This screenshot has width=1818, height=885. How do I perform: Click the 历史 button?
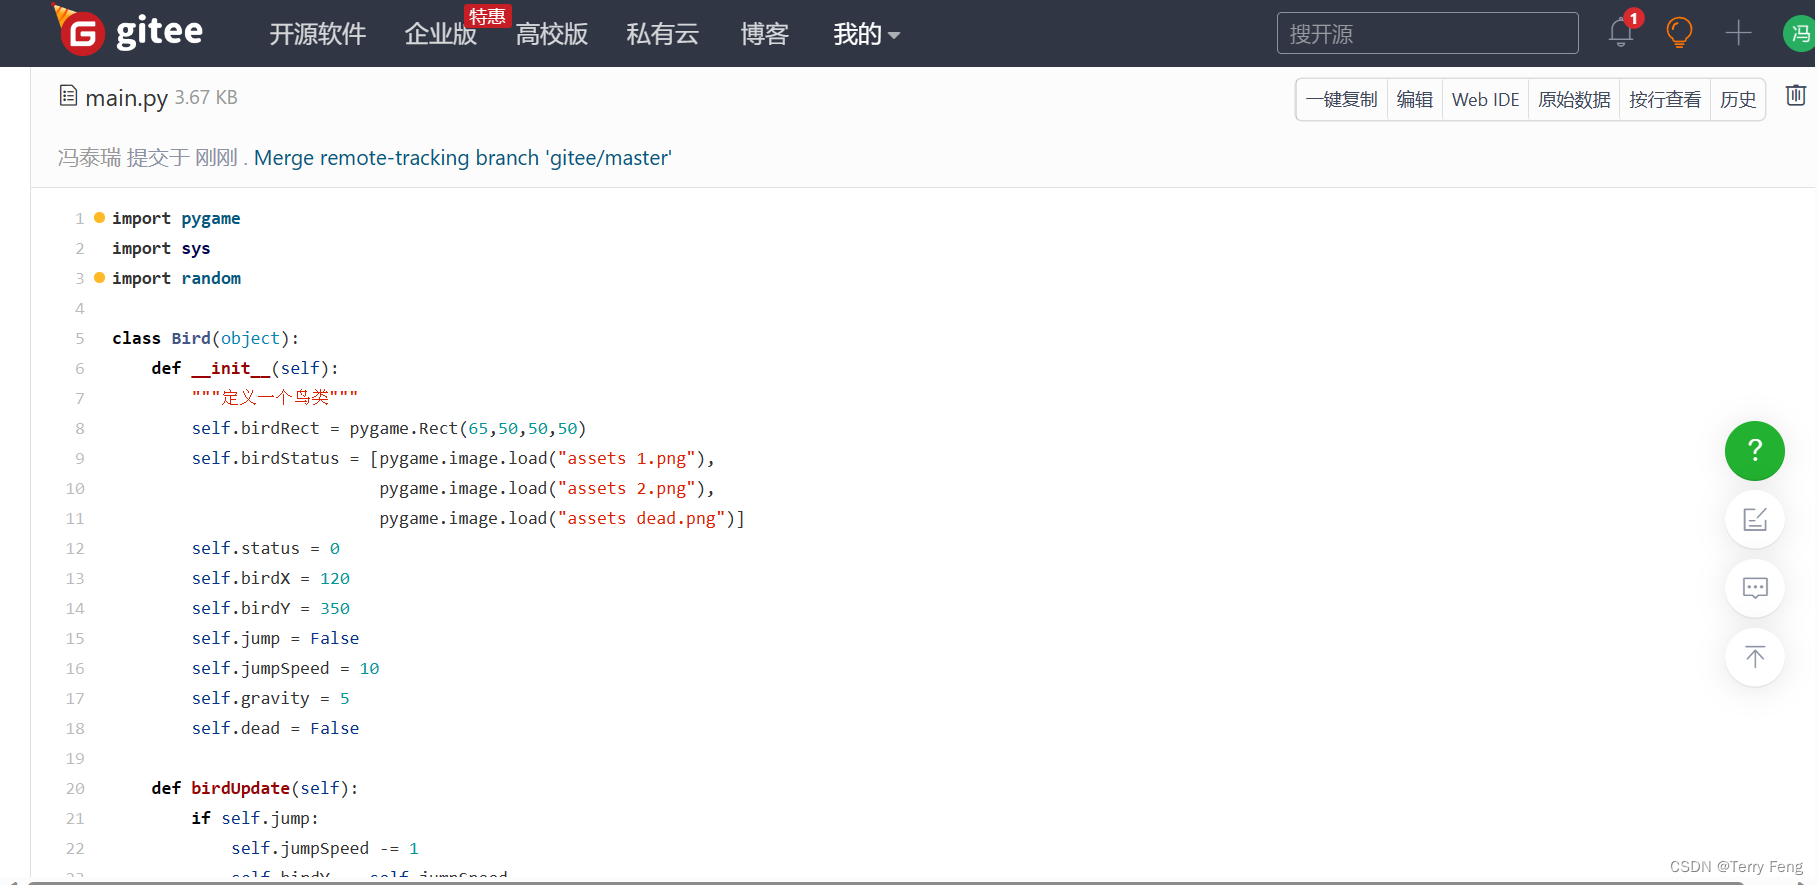pyautogui.click(x=1738, y=100)
